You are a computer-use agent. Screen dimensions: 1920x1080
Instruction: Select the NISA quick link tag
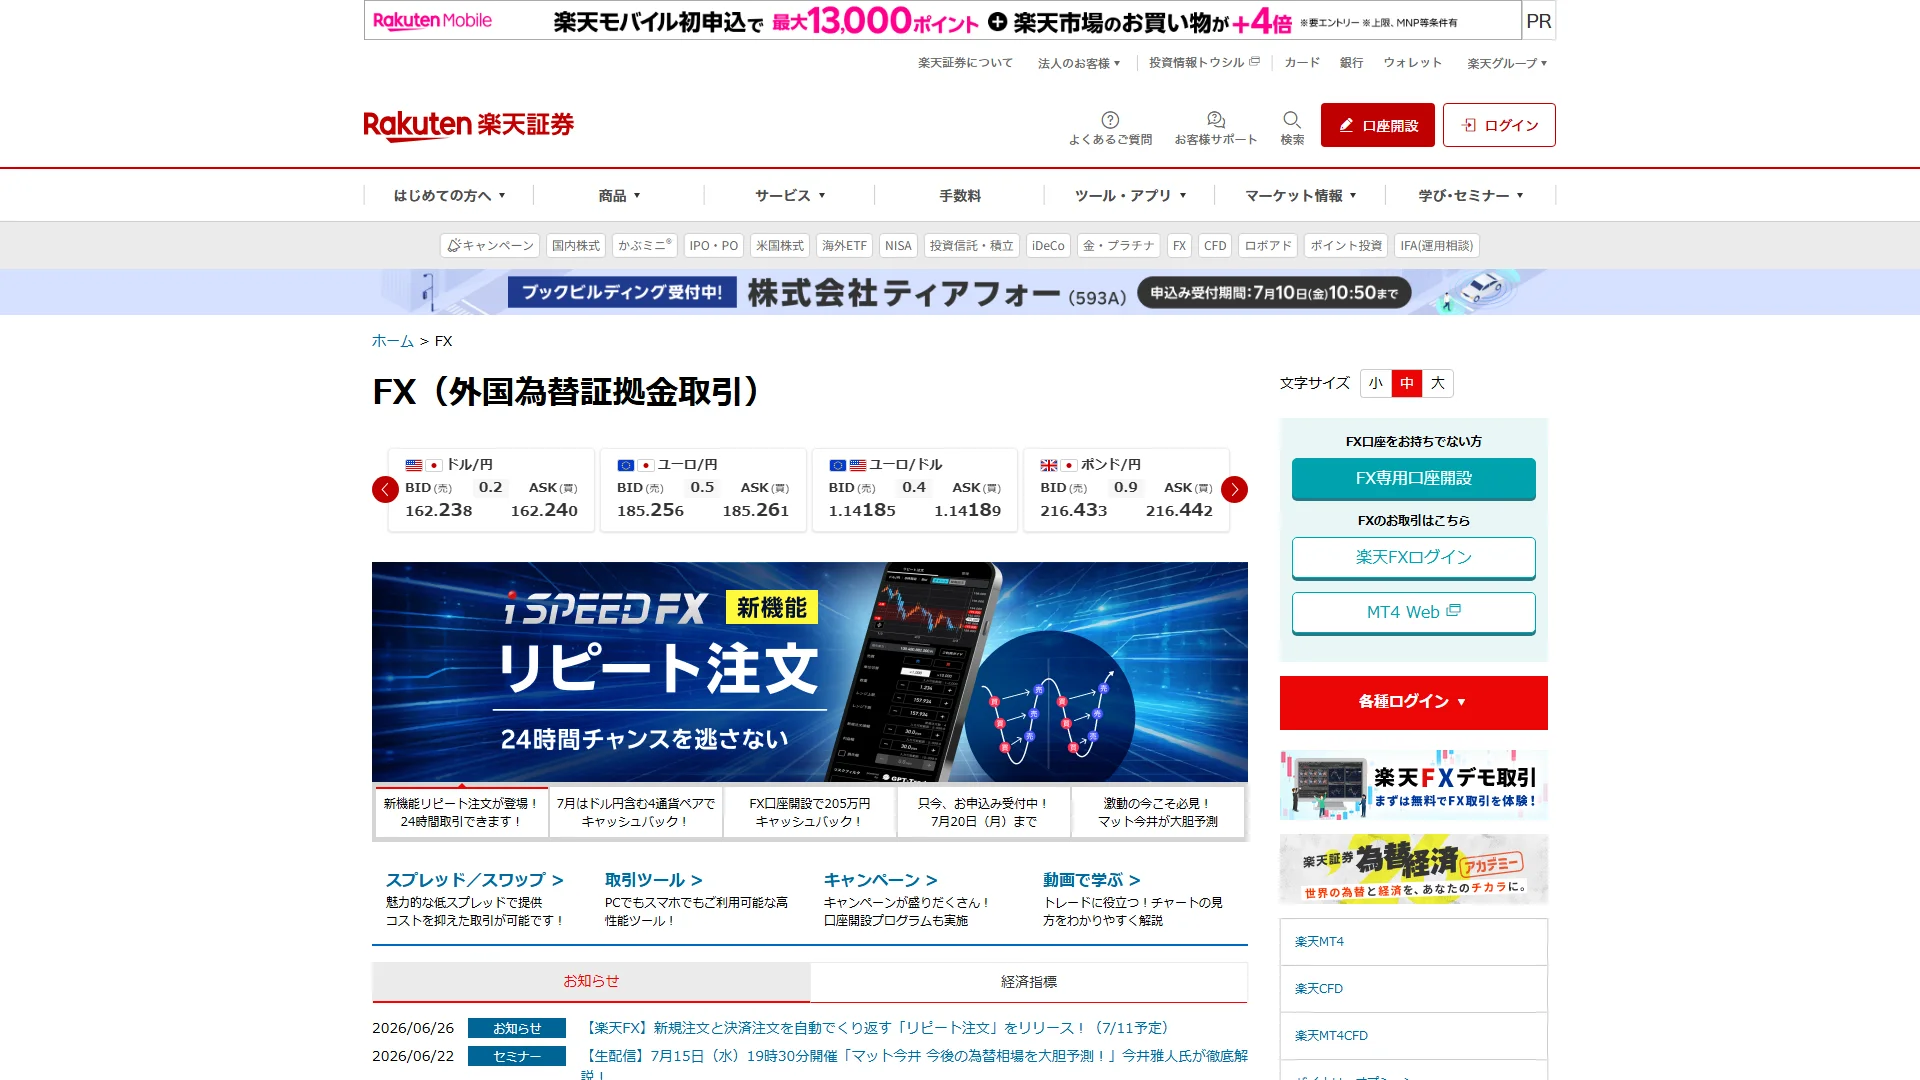(x=898, y=245)
